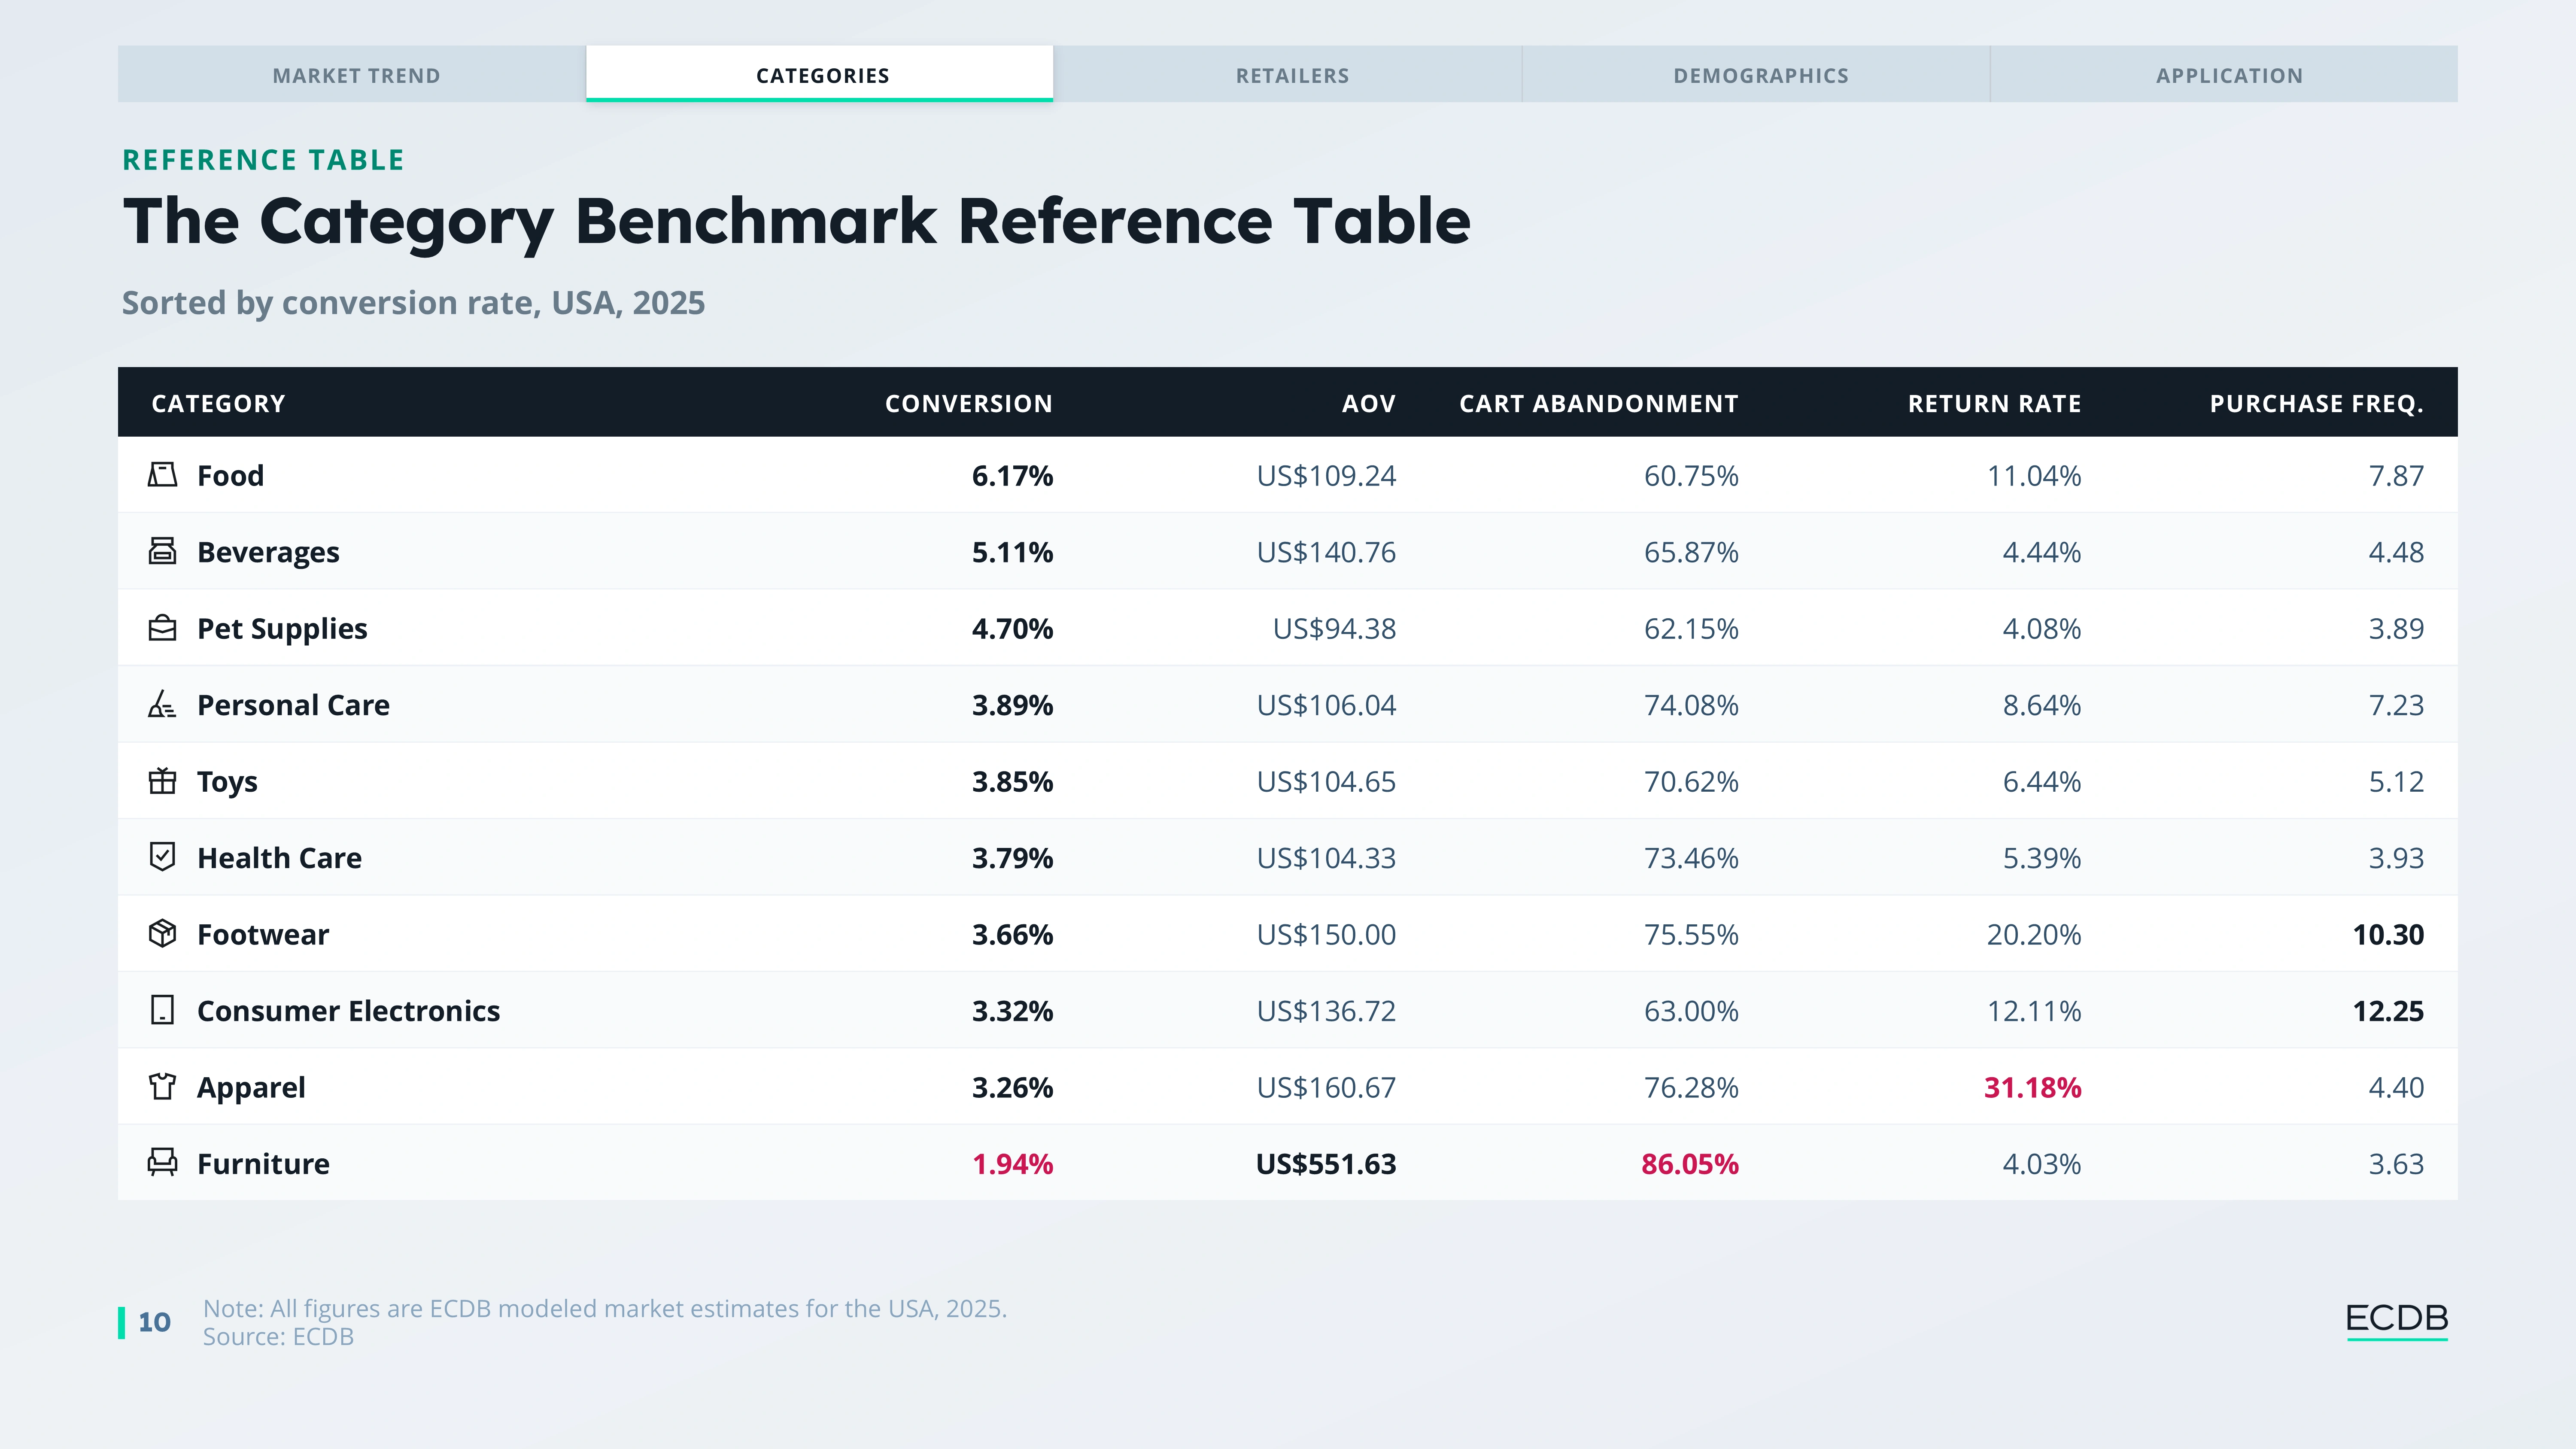The height and width of the screenshot is (1449, 2576).
Task: Select the Categories tab
Action: [x=820, y=74]
